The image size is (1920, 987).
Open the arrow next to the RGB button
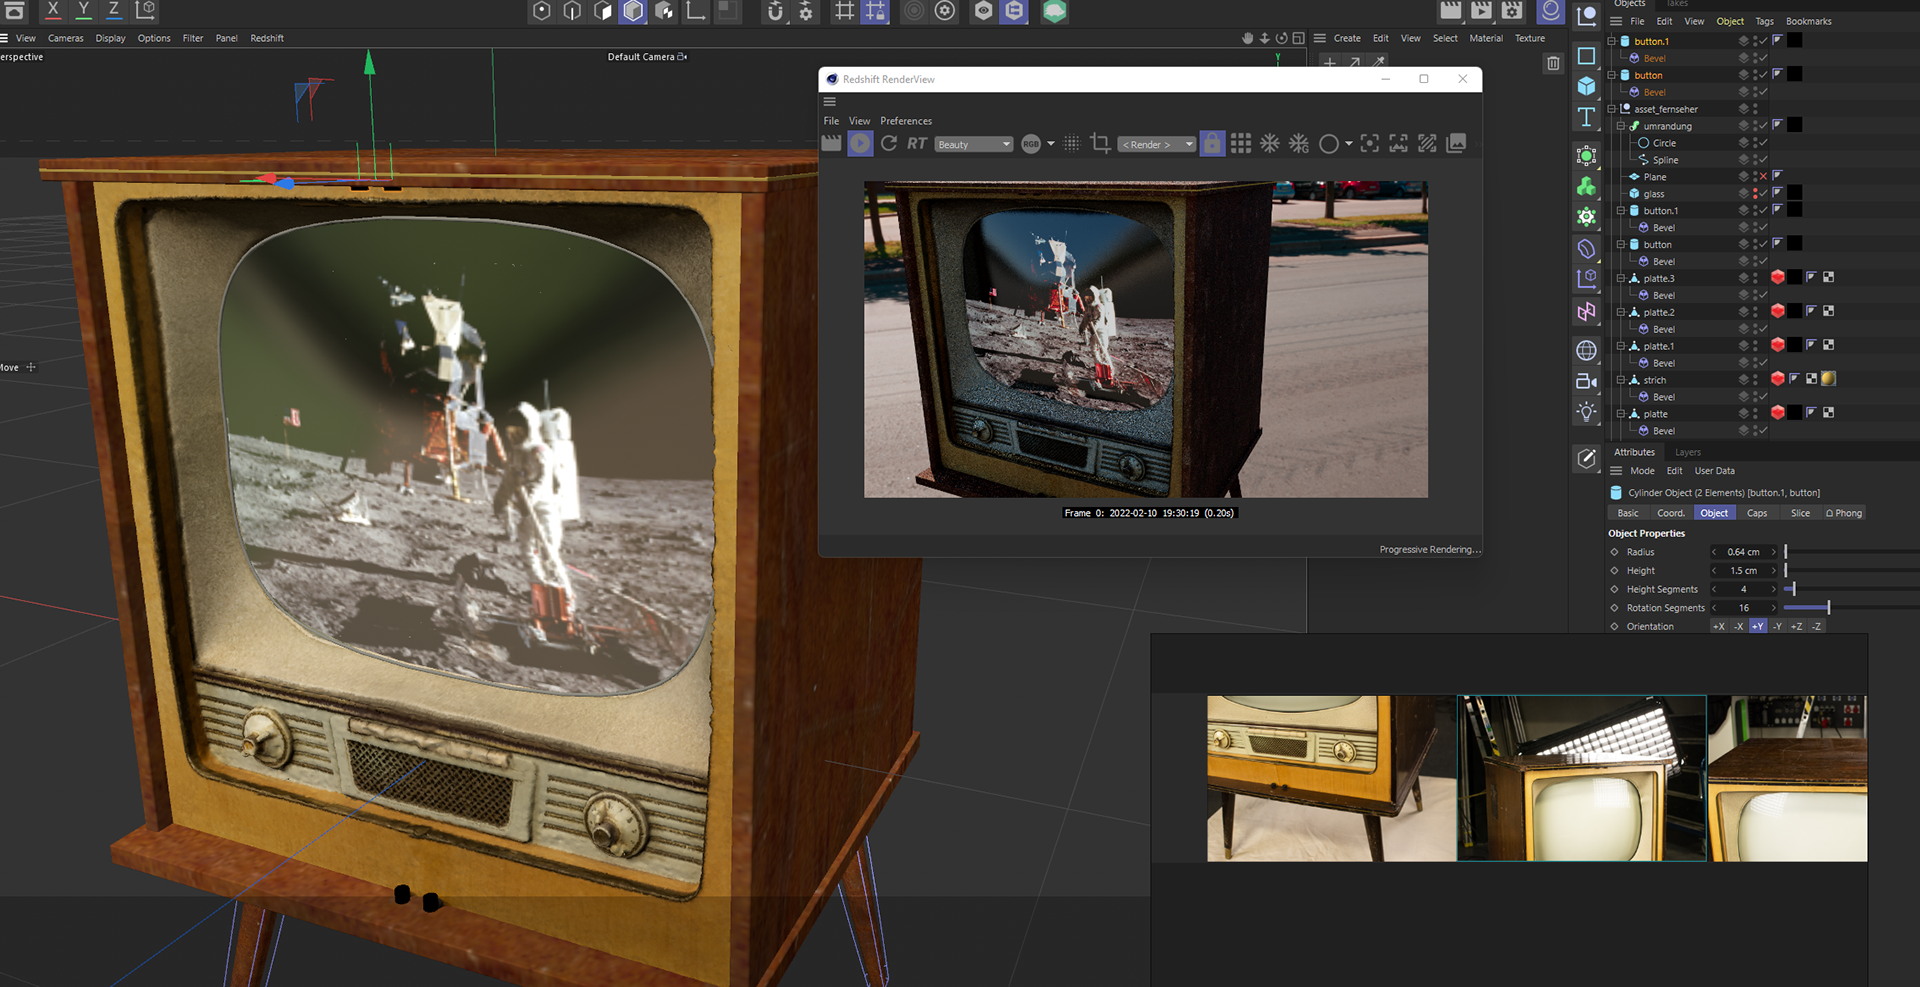pyautogui.click(x=1051, y=144)
